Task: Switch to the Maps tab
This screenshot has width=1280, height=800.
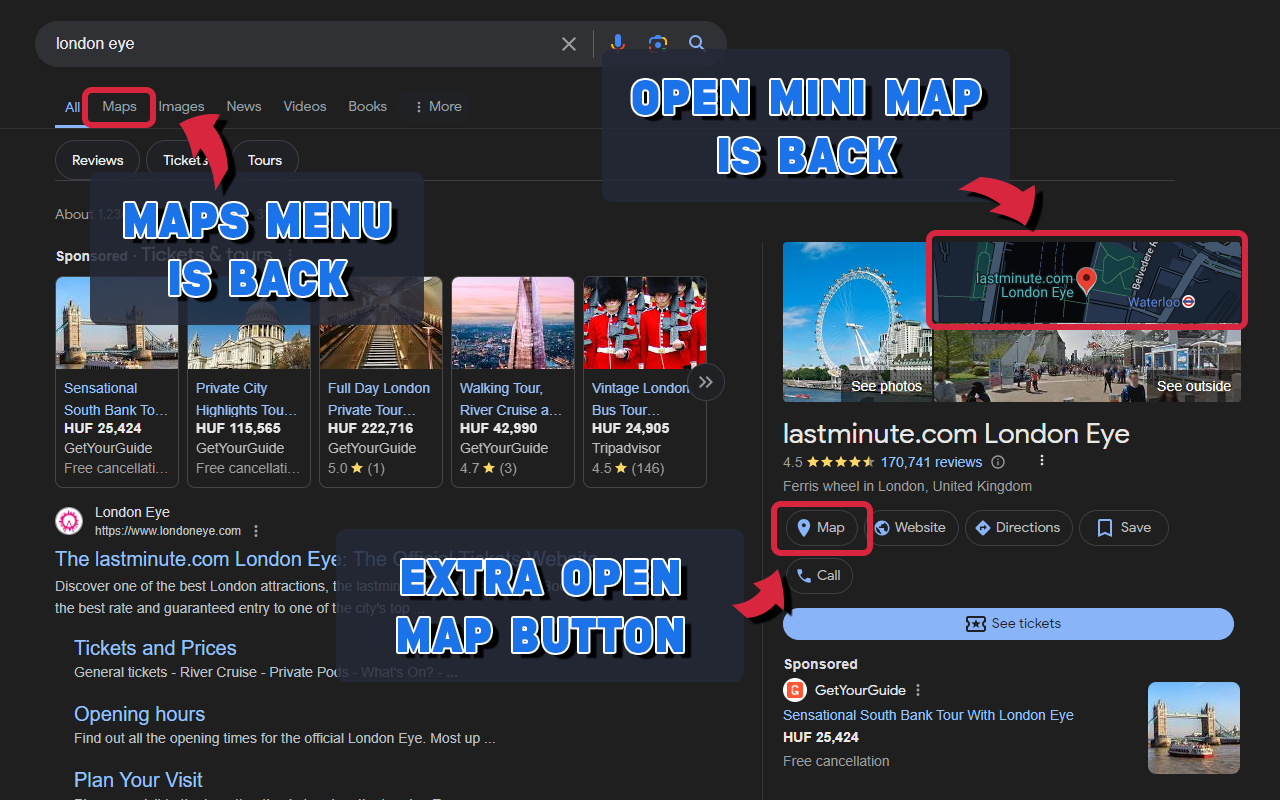Action: click(119, 106)
